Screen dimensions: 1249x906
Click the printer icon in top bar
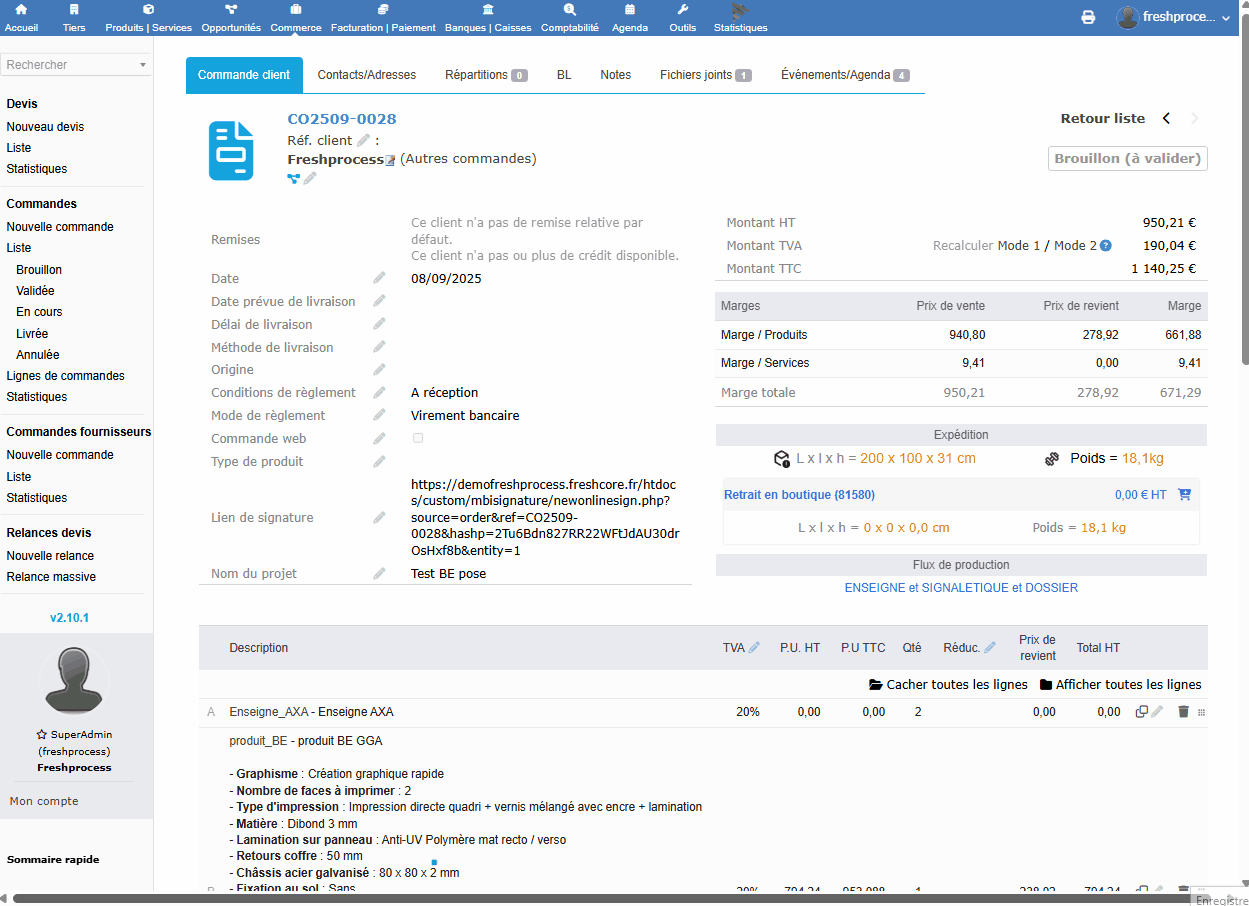pos(1088,17)
